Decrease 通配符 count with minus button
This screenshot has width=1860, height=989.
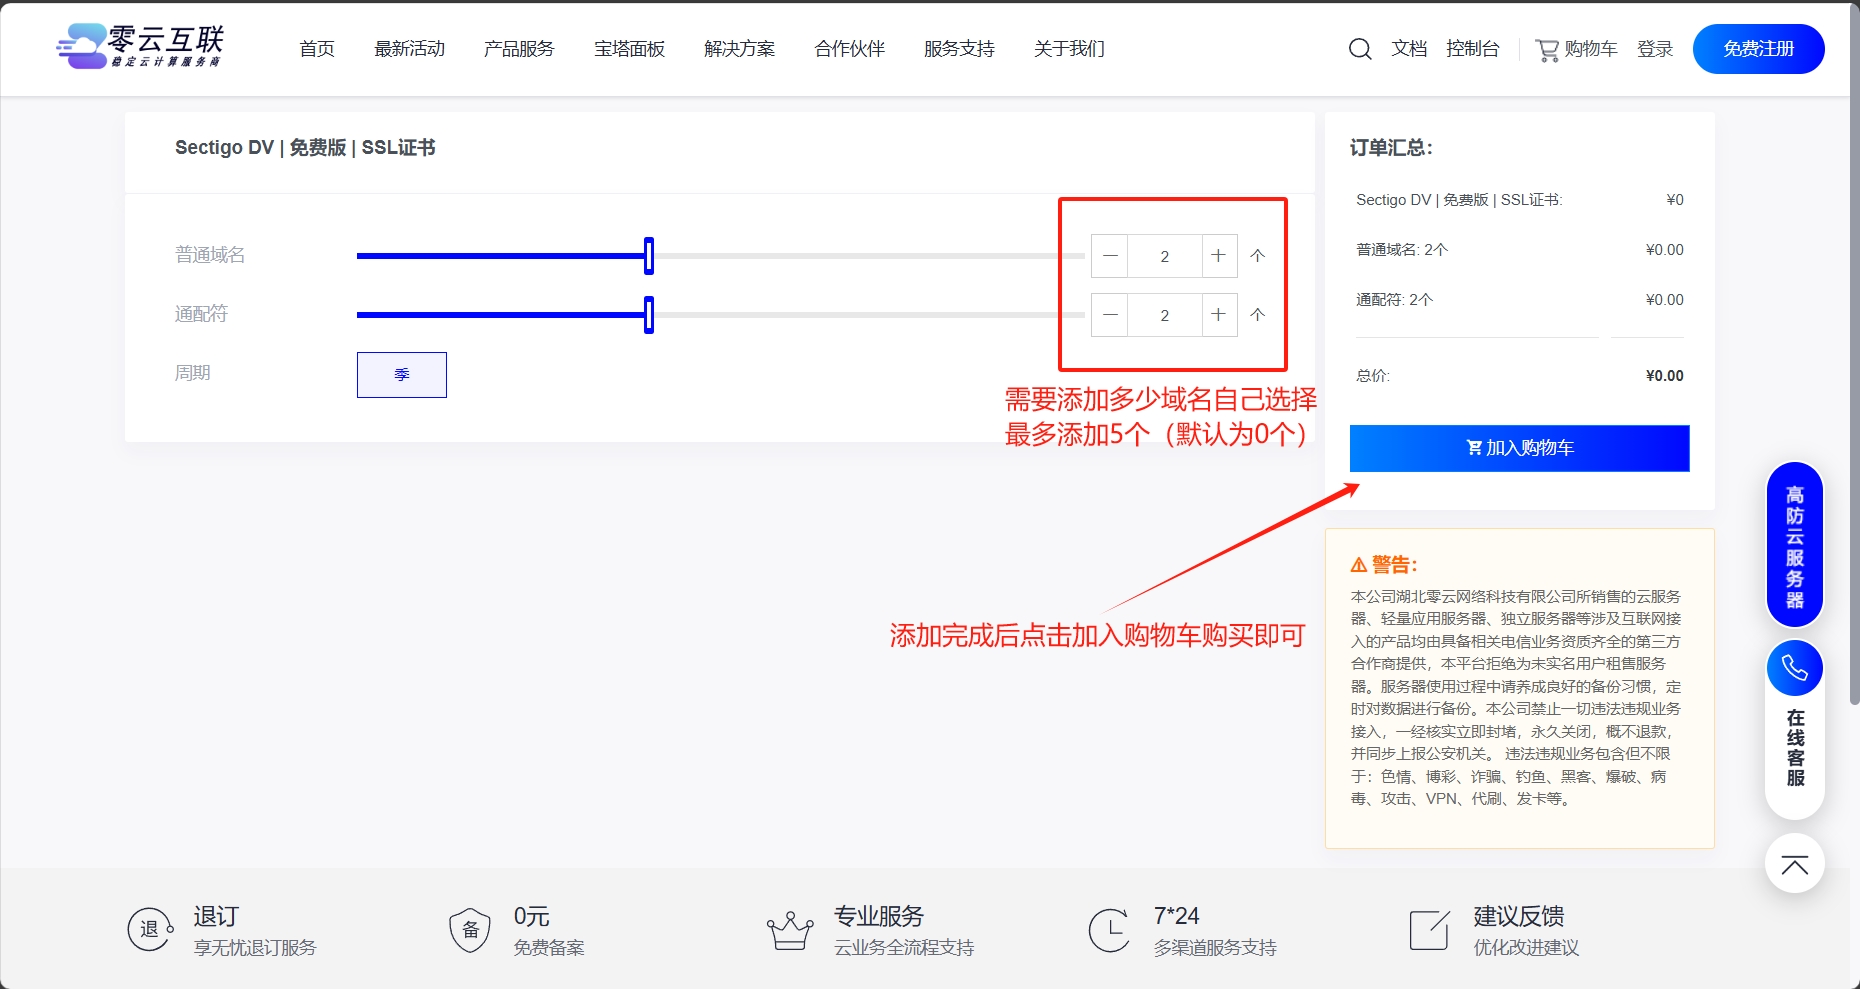(x=1110, y=315)
